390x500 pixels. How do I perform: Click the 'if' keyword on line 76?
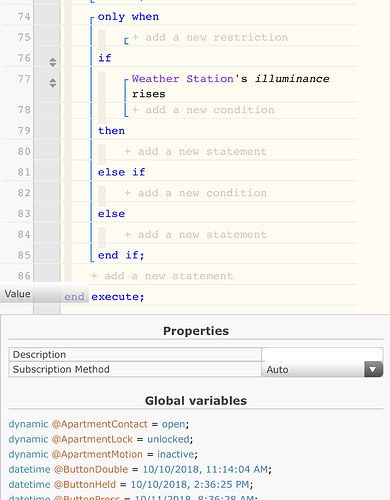[x=105, y=58]
